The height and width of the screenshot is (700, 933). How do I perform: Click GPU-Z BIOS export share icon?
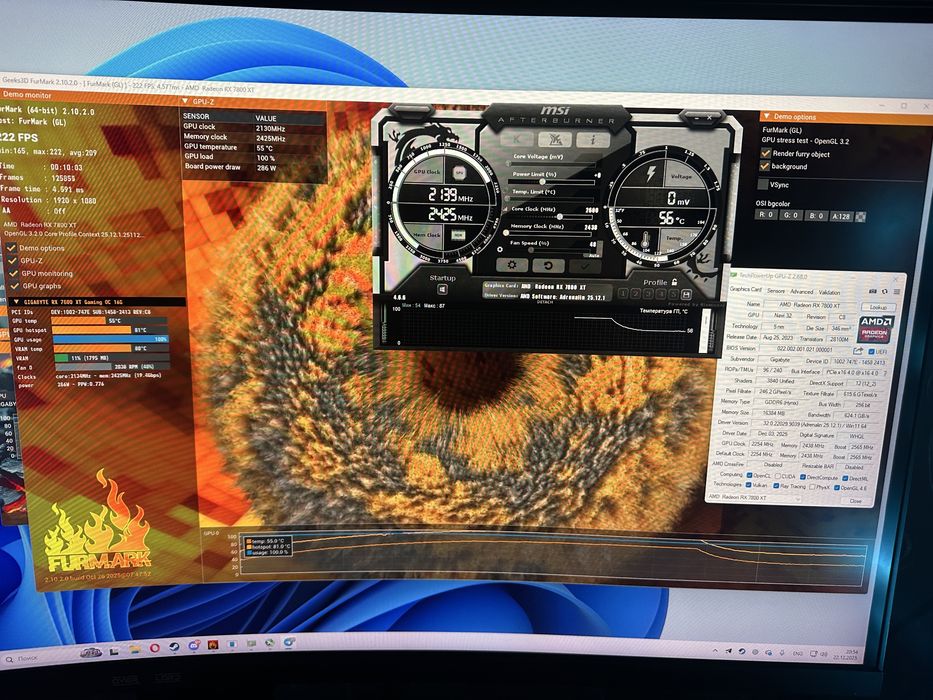[x=857, y=351]
